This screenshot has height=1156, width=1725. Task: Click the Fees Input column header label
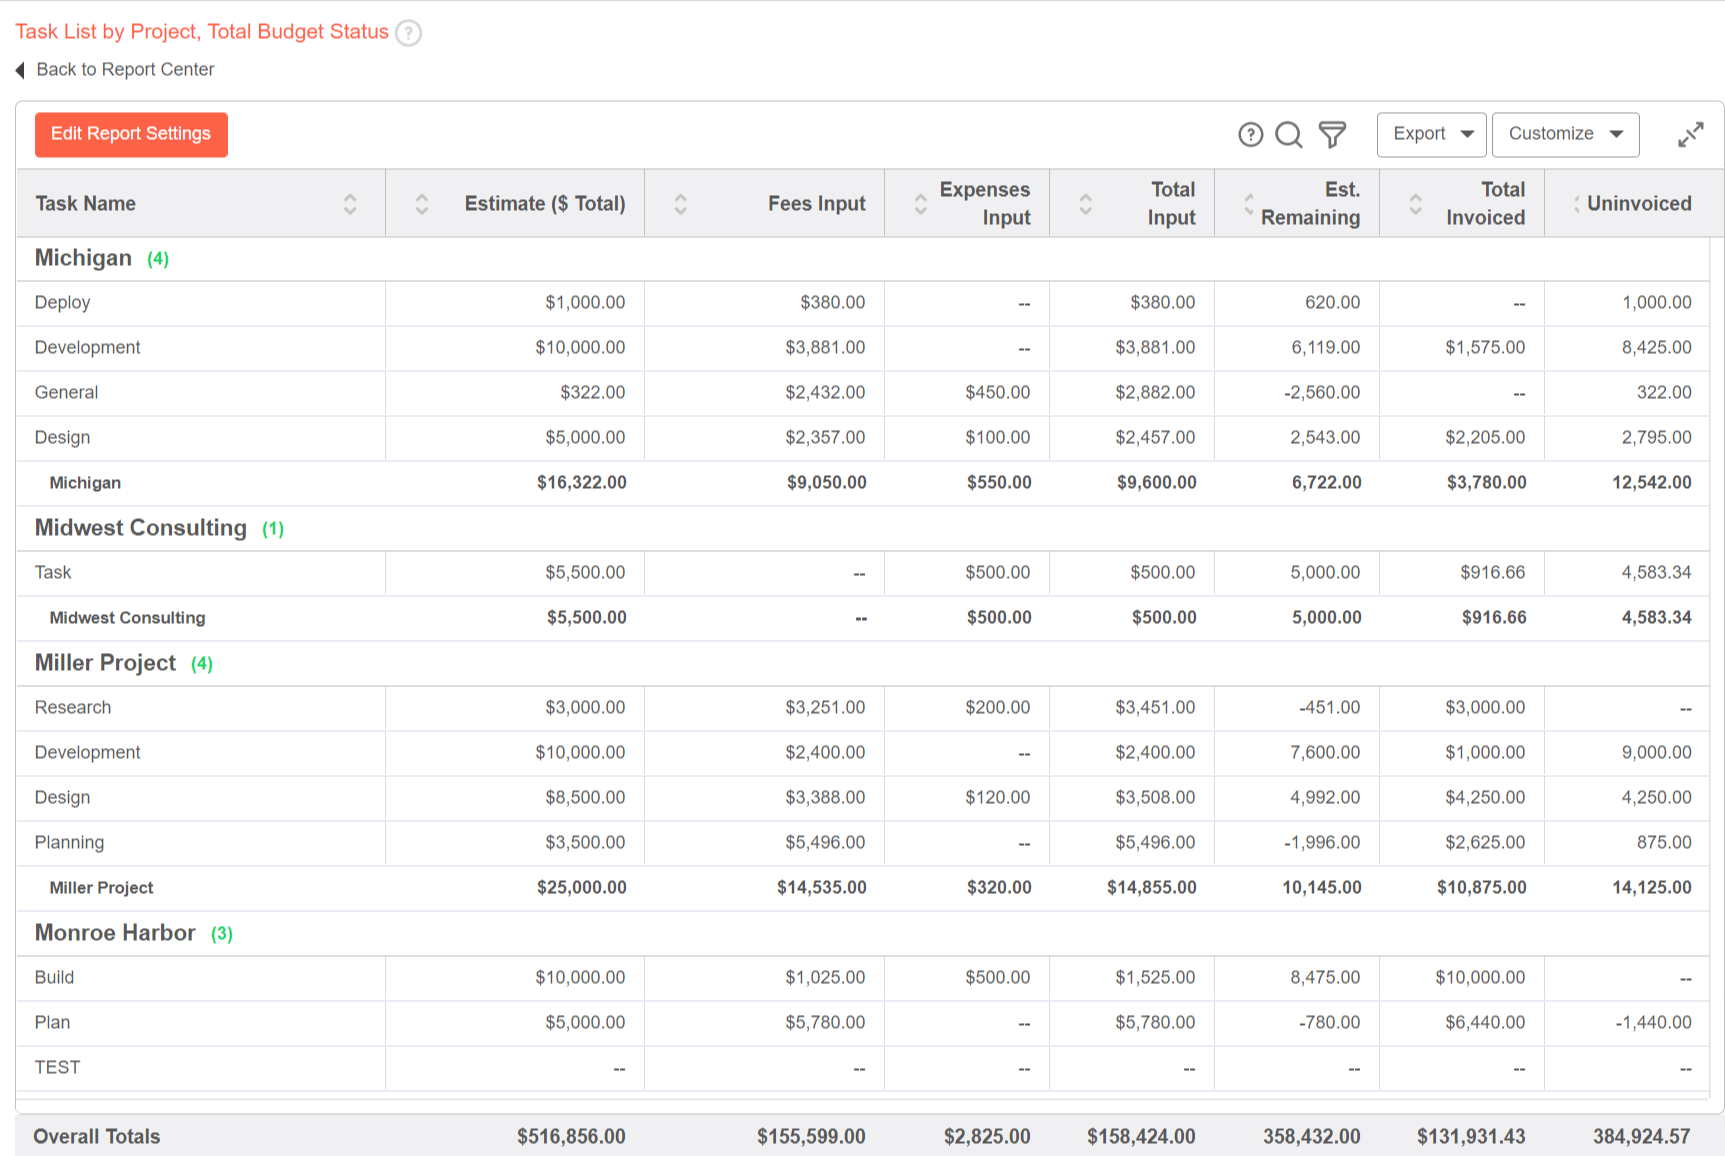click(x=816, y=204)
